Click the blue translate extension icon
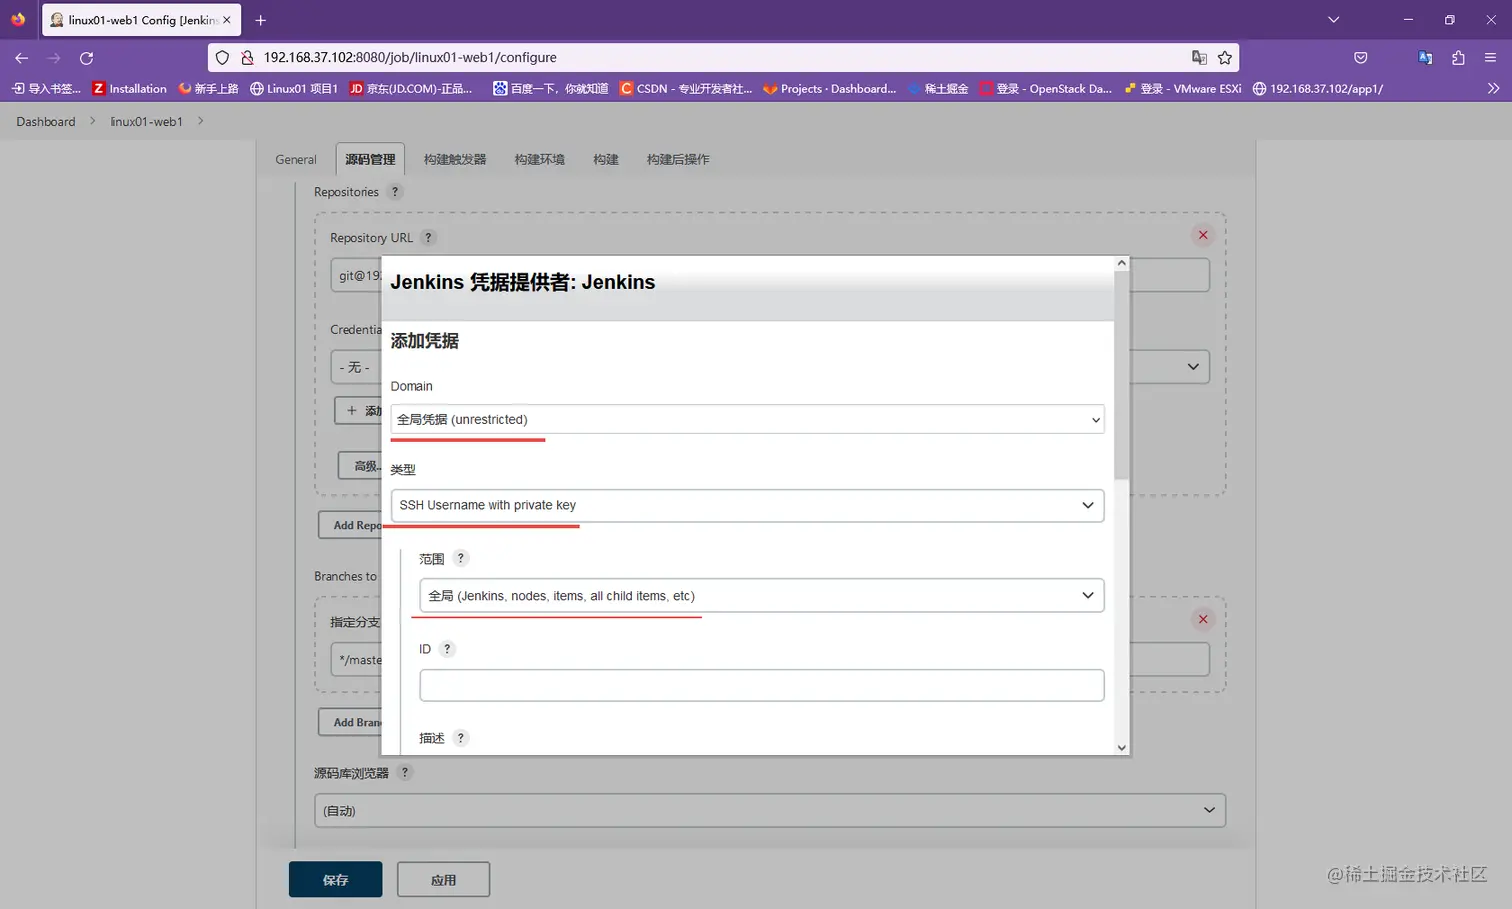Viewport: 1512px width, 909px height. [x=1425, y=58]
